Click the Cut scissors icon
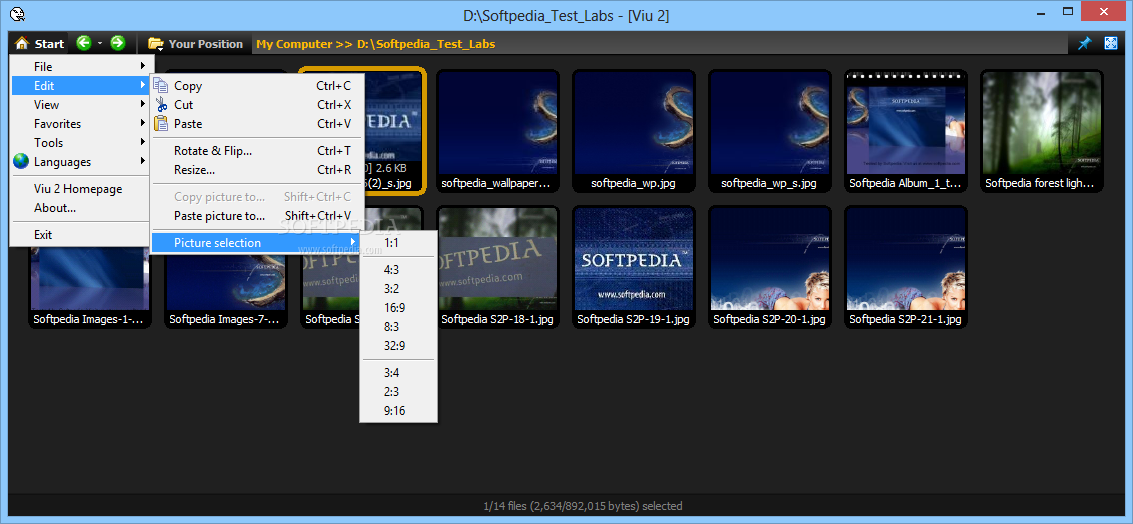Image resolution: width=1133 pixels, height=524 pixels. (x=160, y=104)
